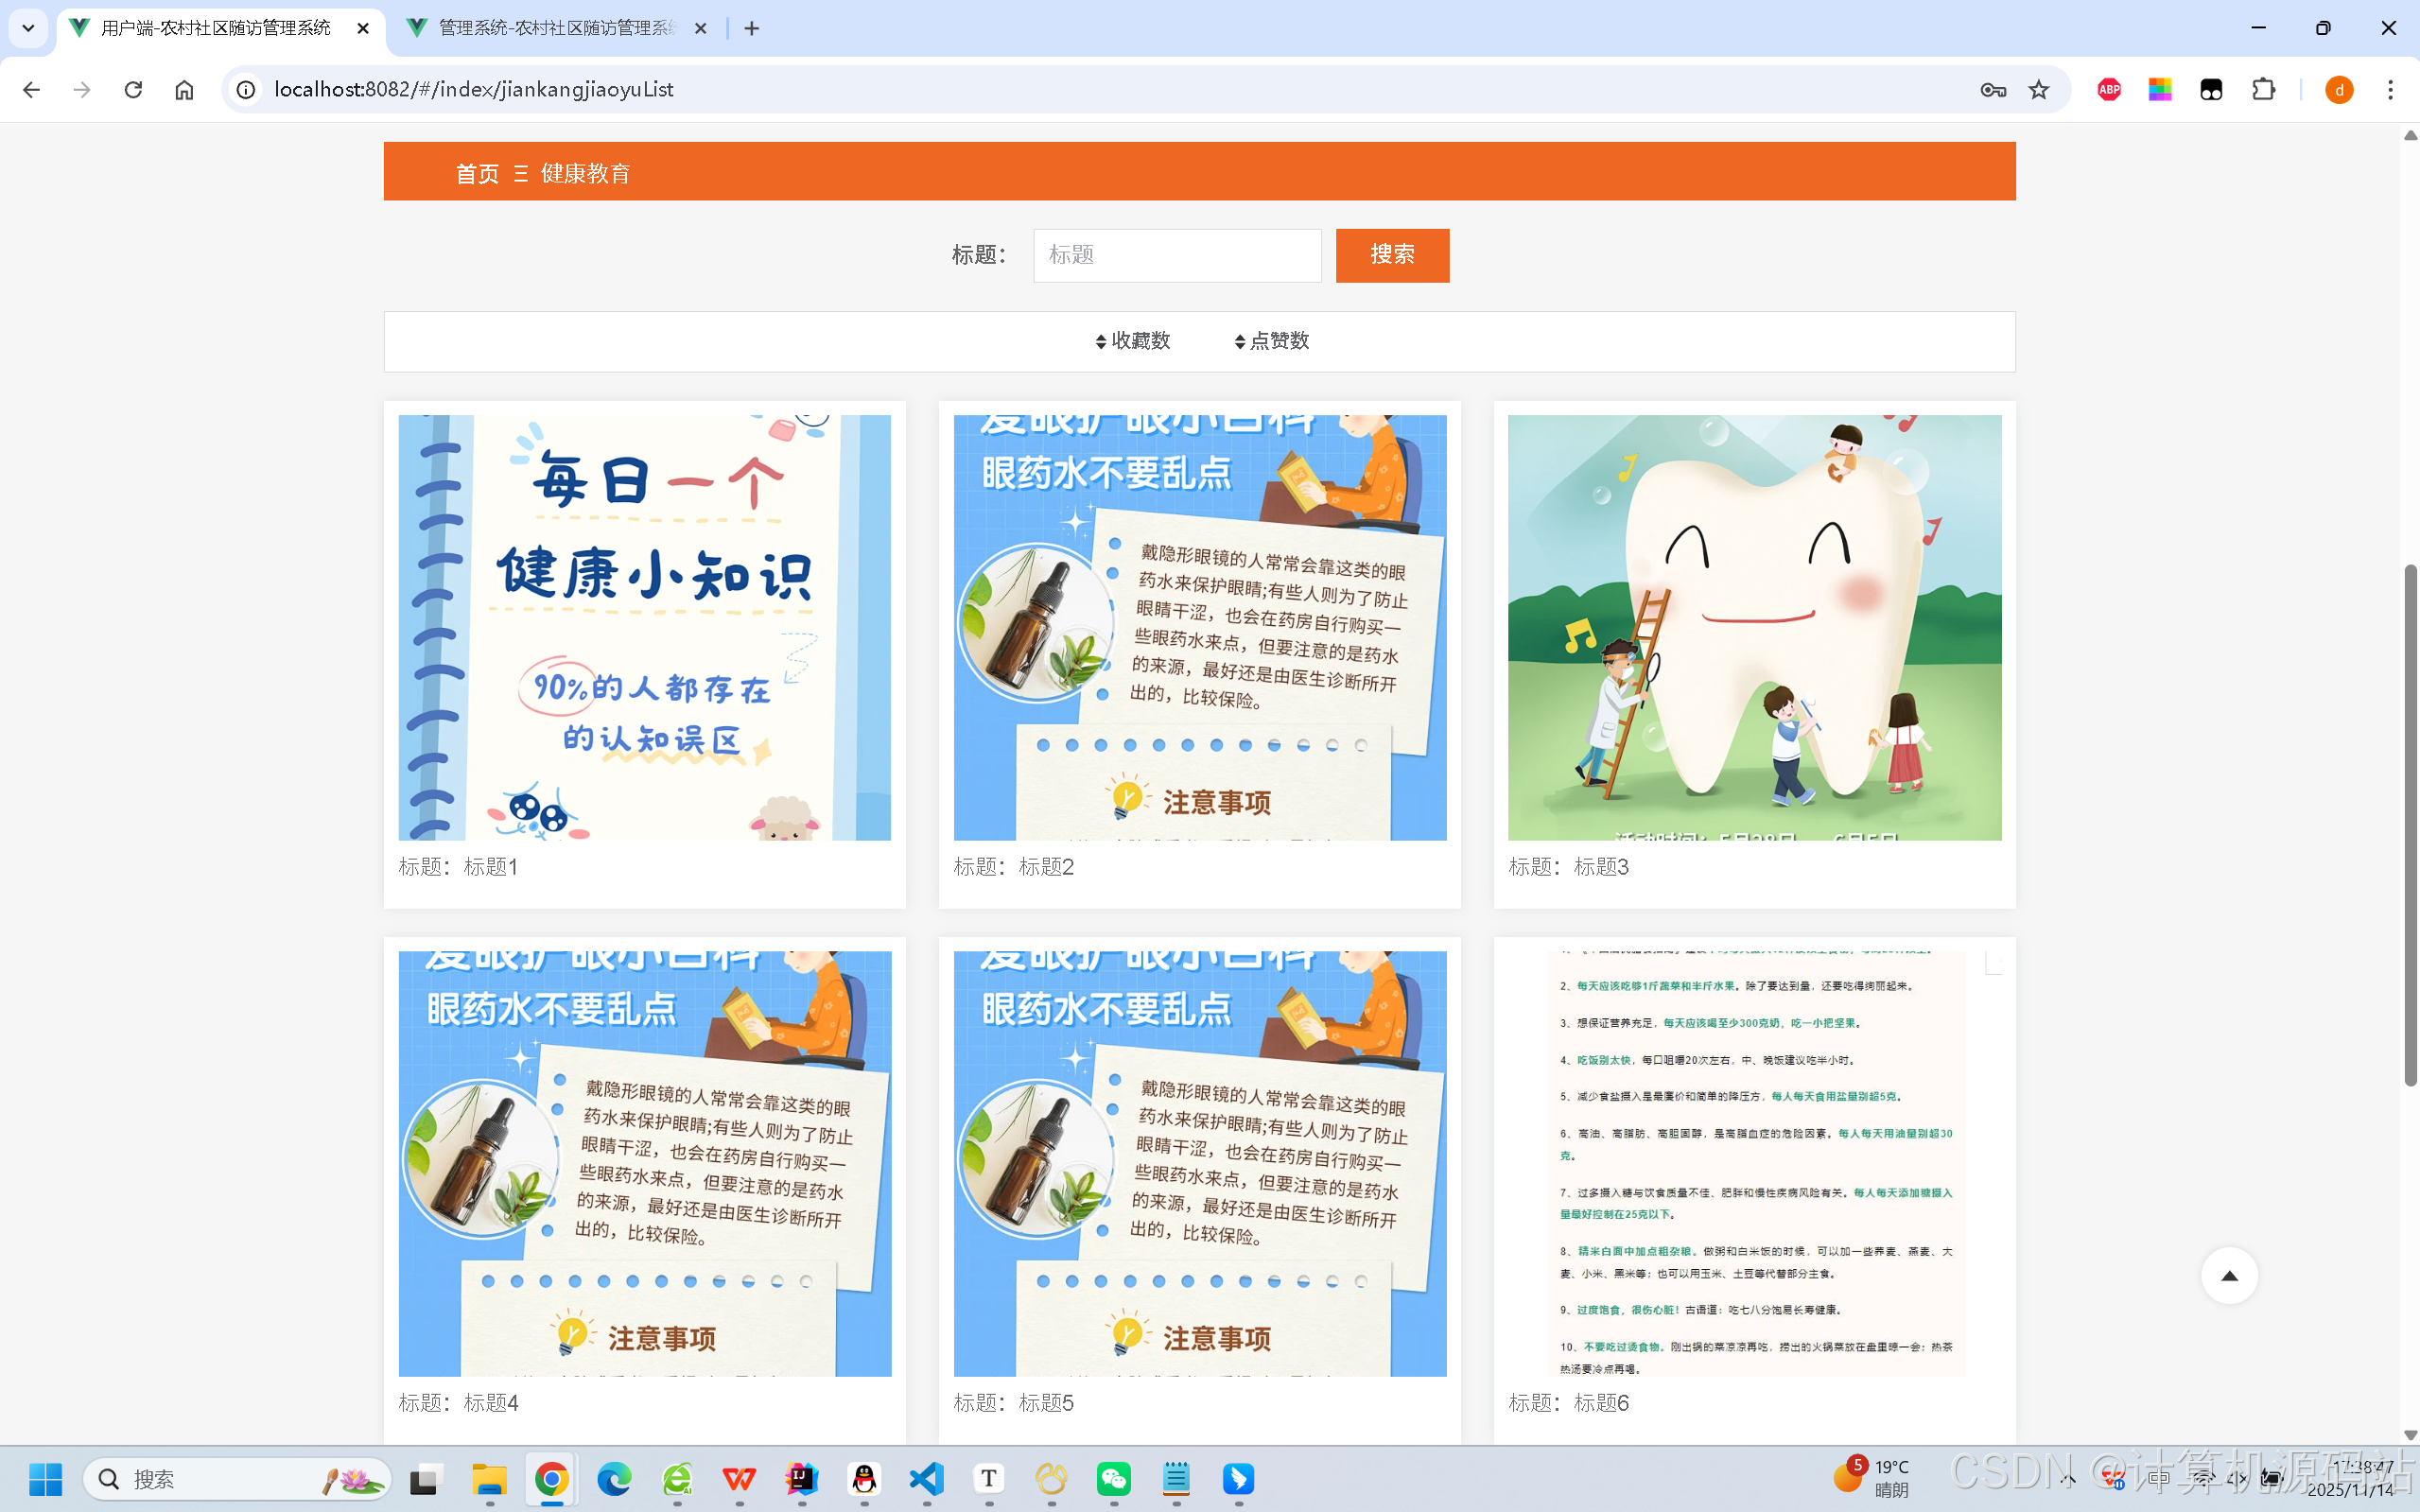Image resolution: width=2420 pixels, height=1512 pixels.
Task: Open the Extensions puzzle menu
Action: click(2263, 90)
